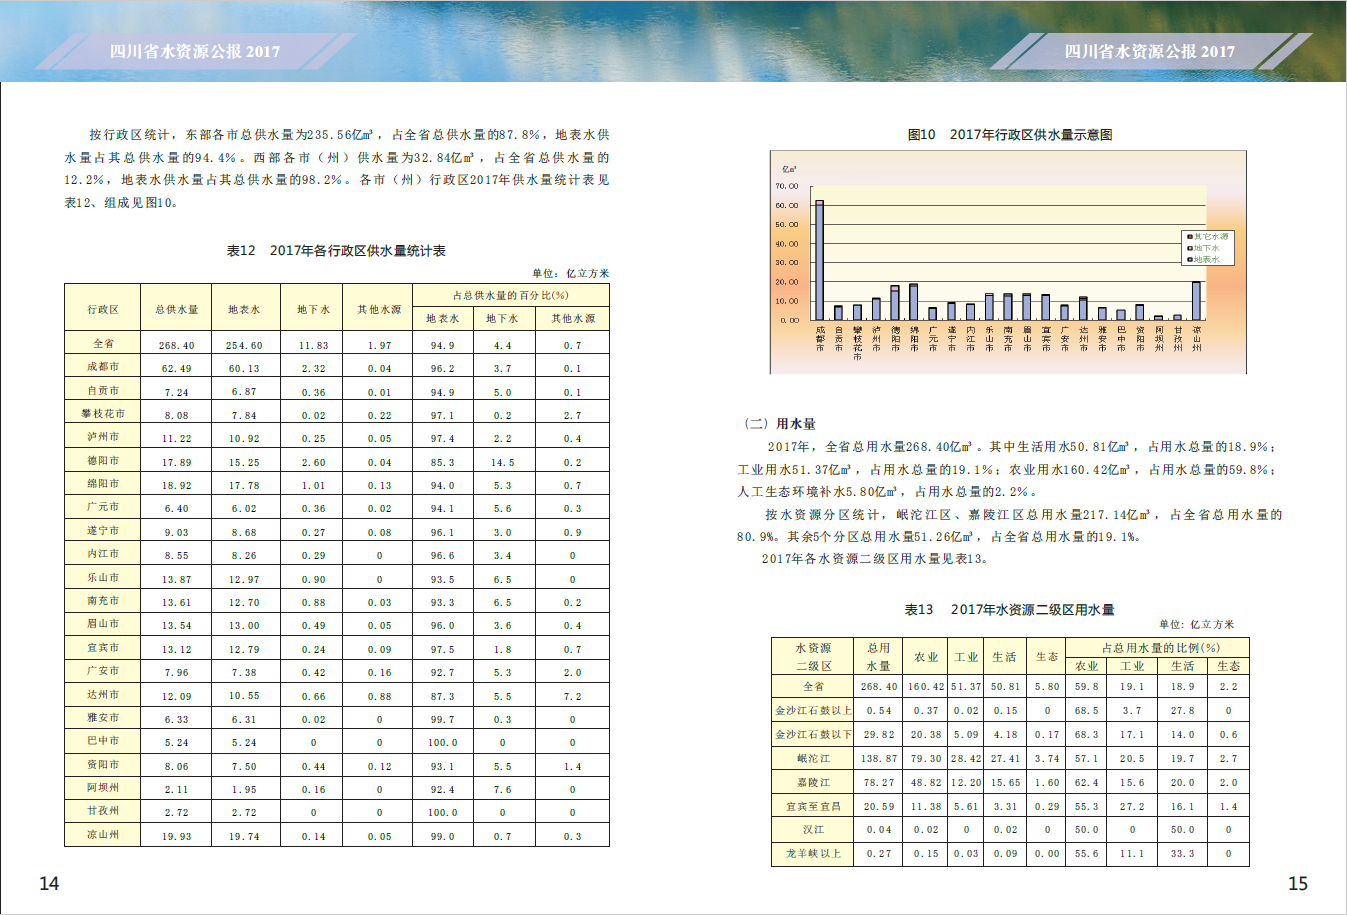Click the 70.00 label on chart y-axis
The height and width of the screenshot is (915, 1347).
(x=787, y=186)
